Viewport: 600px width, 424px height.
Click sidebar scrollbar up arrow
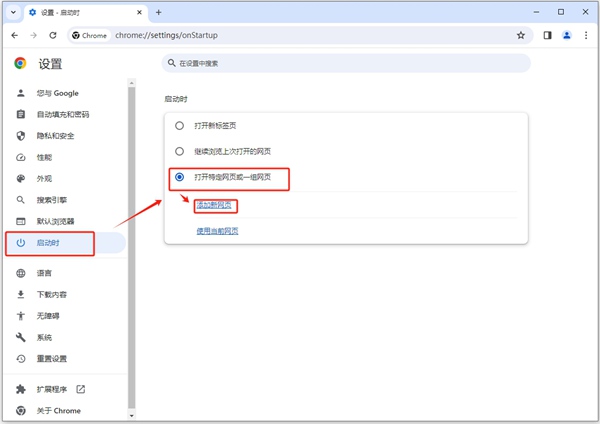point(132,83)
